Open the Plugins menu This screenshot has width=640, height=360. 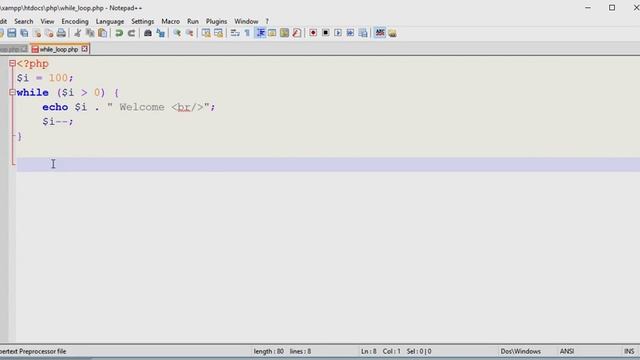[x=216, y=21]
